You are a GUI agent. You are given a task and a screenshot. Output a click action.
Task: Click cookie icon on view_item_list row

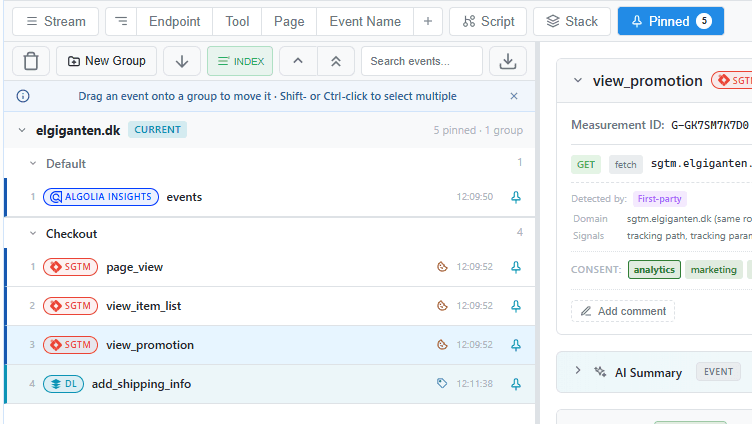pos(442,306)
